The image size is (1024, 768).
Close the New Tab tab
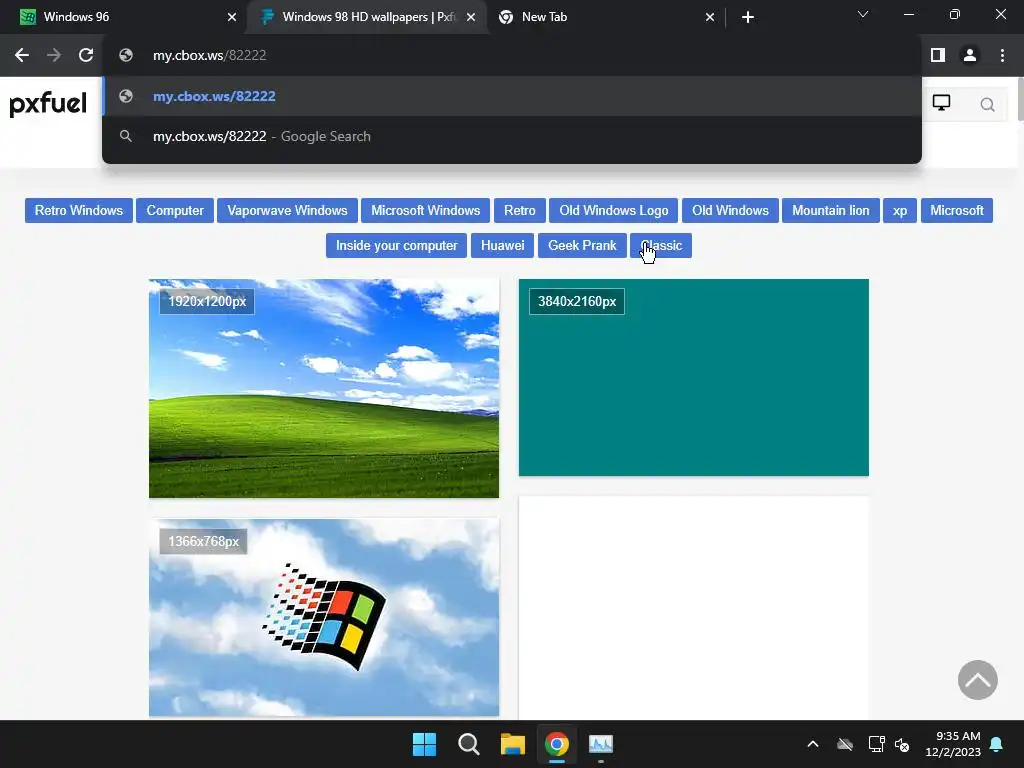pyautogui.click(x=710, y=17)
